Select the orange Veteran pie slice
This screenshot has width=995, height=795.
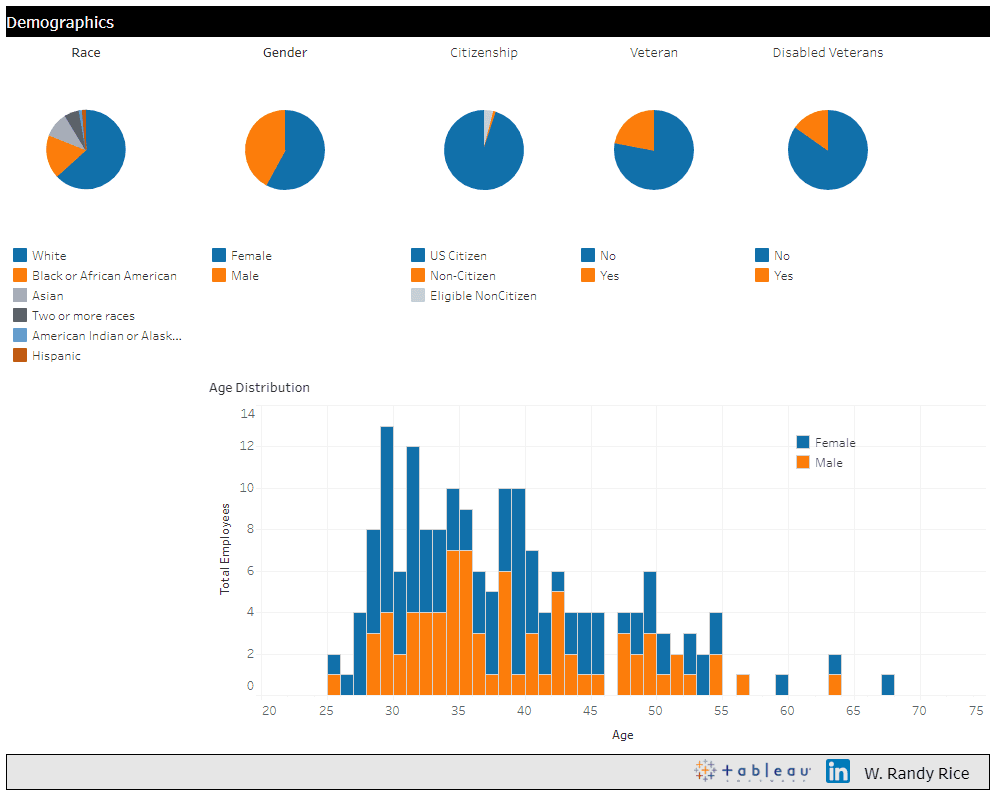[636, 128]
